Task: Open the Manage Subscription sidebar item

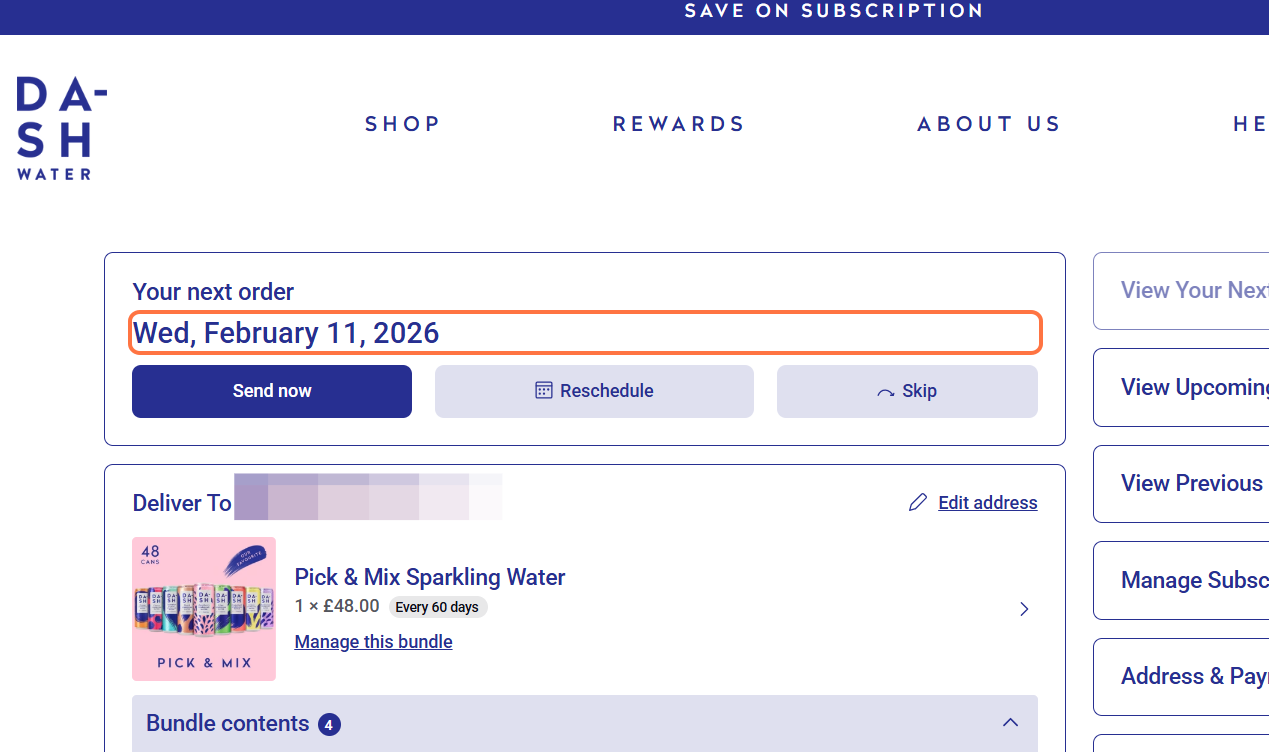Action: coord(1190,581)
